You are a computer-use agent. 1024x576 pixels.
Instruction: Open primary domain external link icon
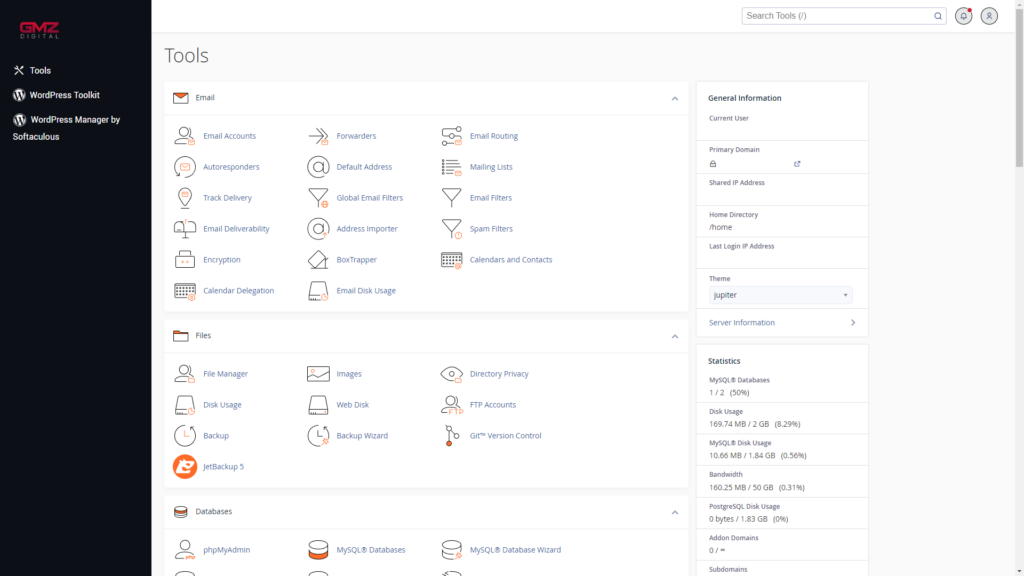click(797, 164)
